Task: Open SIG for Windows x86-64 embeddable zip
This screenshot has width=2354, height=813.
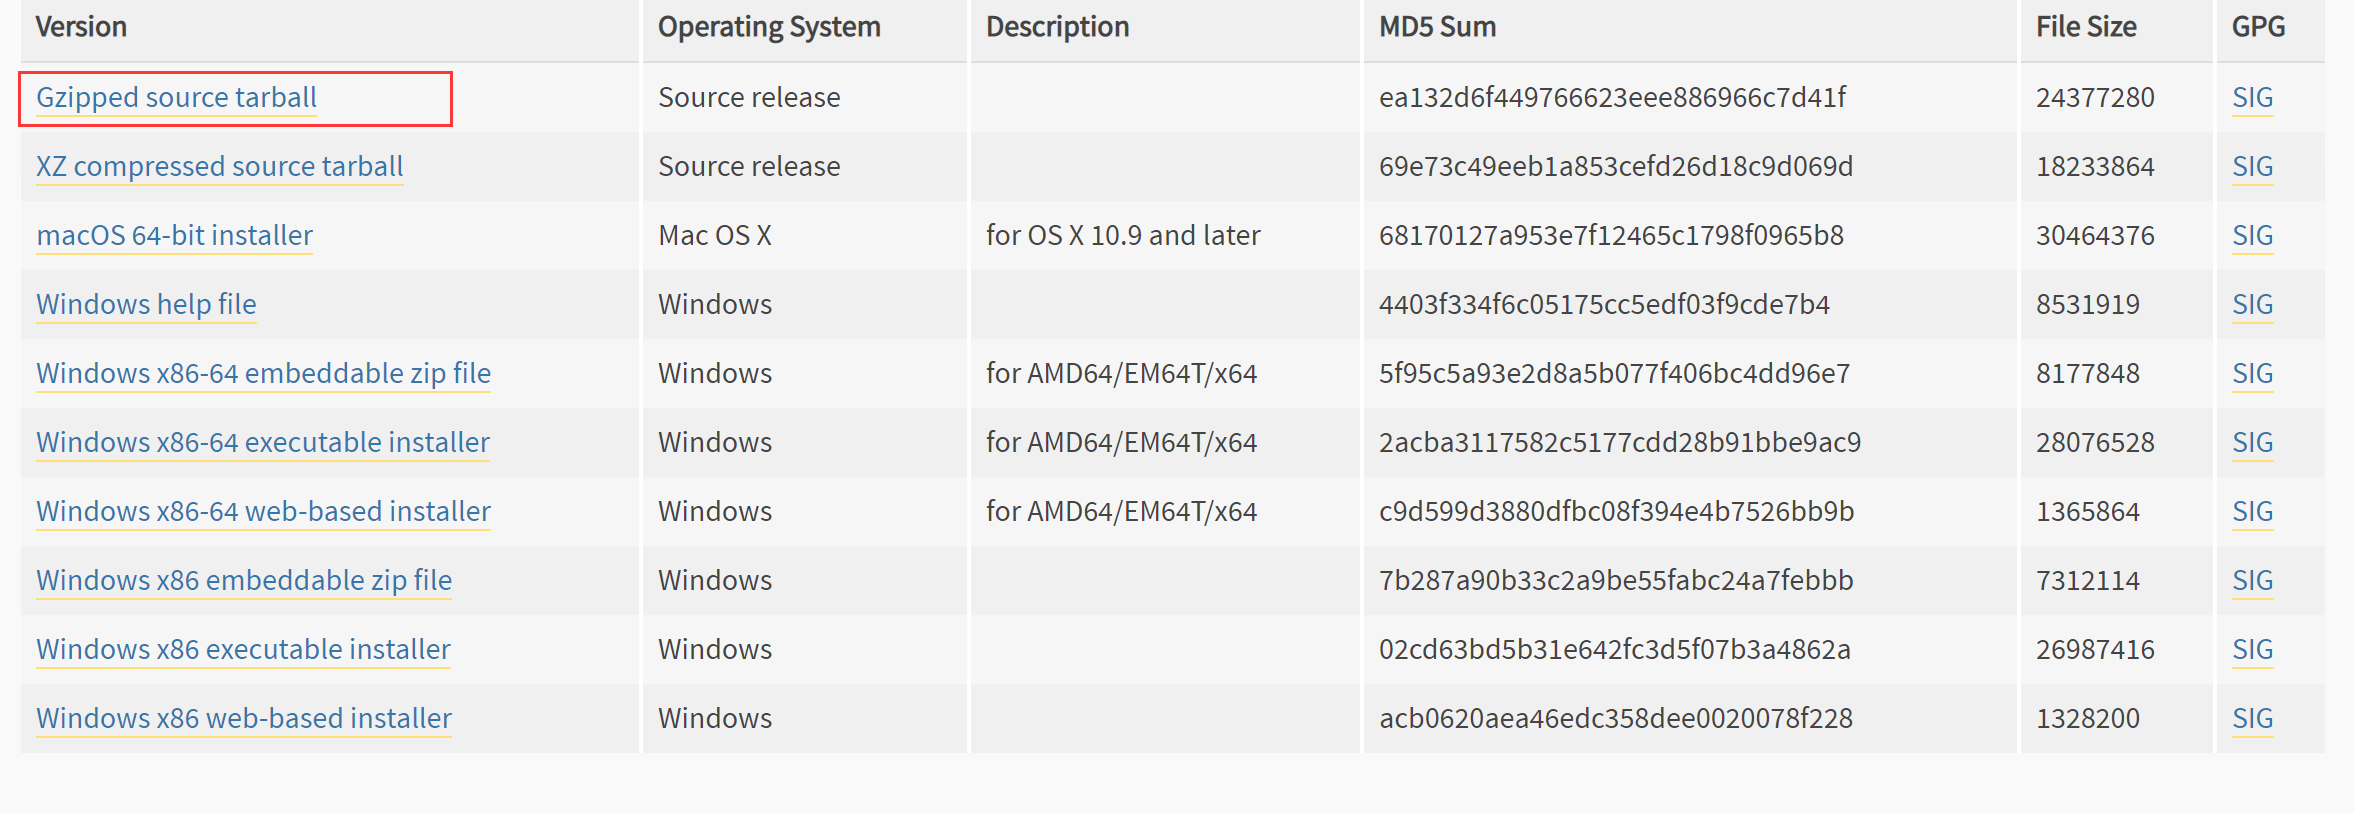Action: pyautogui.click(x=2252, y=374)
